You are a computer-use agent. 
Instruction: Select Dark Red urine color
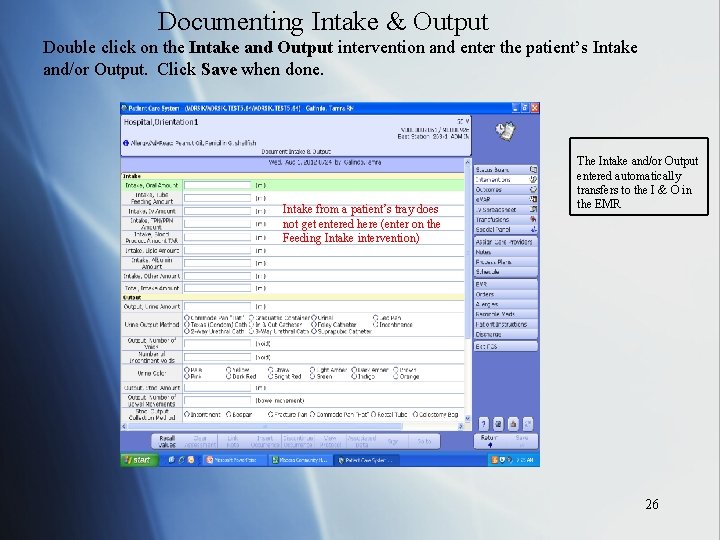pos(229,377)
